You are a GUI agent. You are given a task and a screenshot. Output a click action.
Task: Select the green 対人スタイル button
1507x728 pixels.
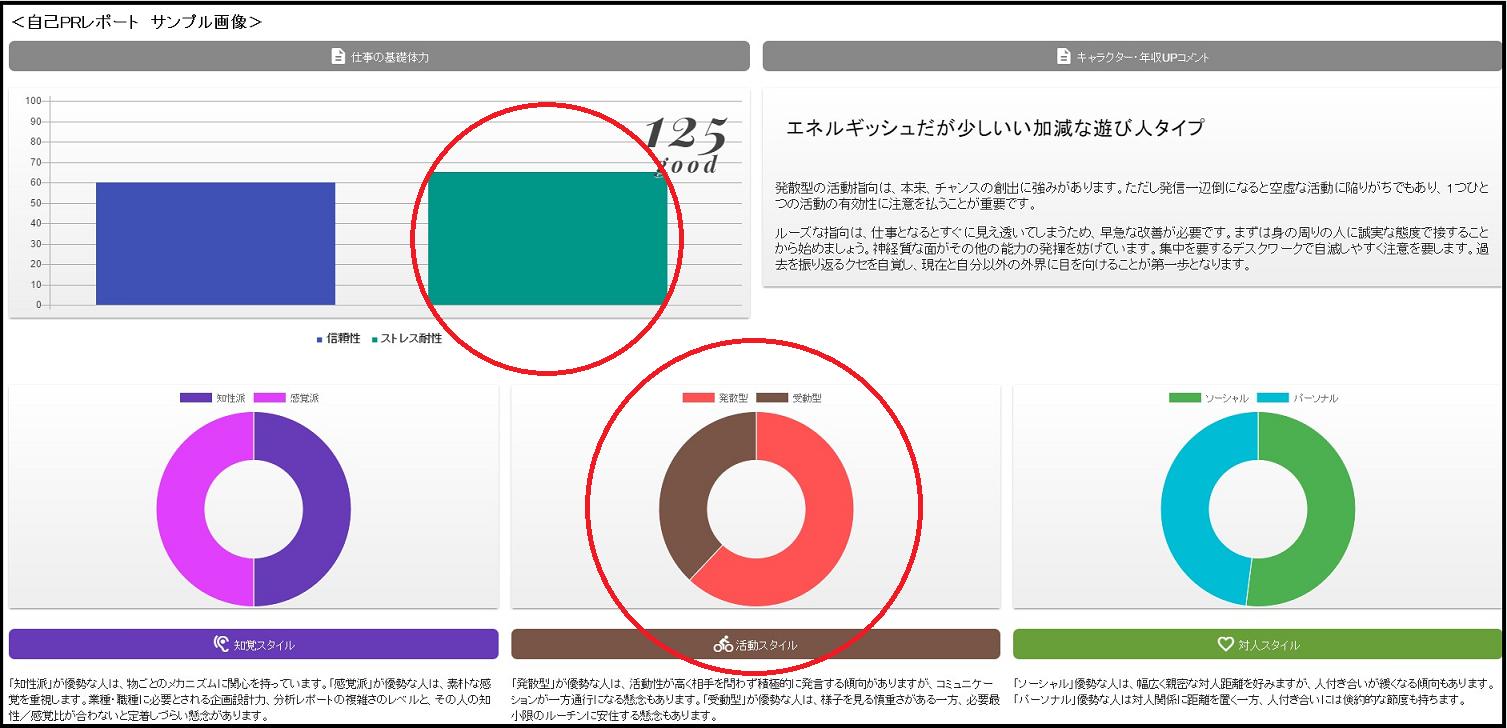coord(1257,644)
